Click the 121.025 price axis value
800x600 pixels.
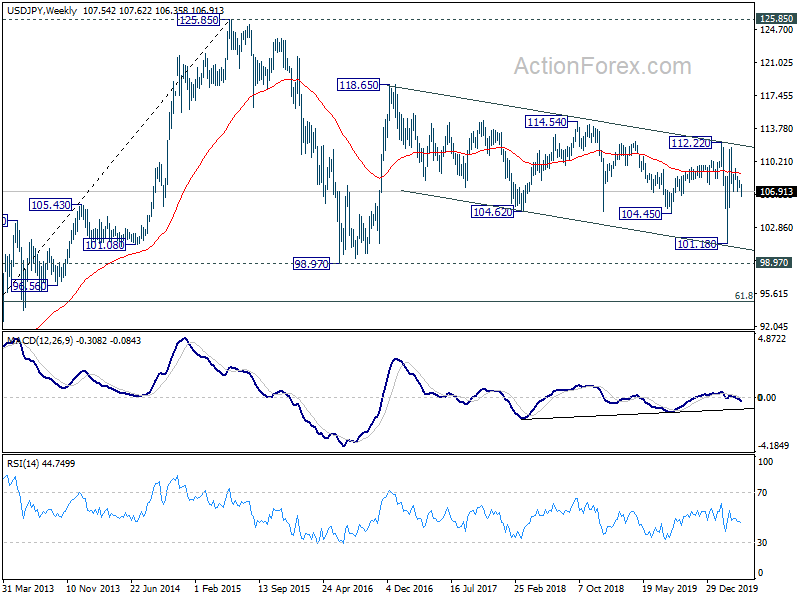pyautogui.click(x=777, y=63)
